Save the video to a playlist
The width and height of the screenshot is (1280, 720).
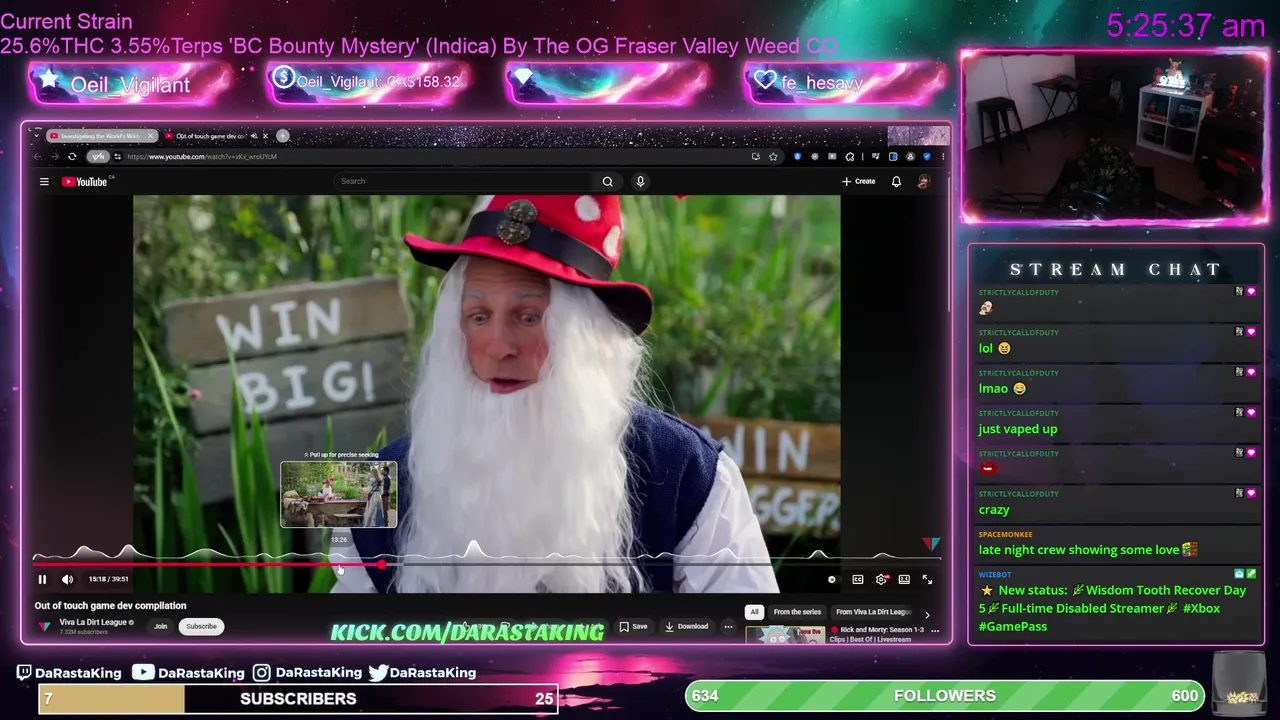click(633, 626)
